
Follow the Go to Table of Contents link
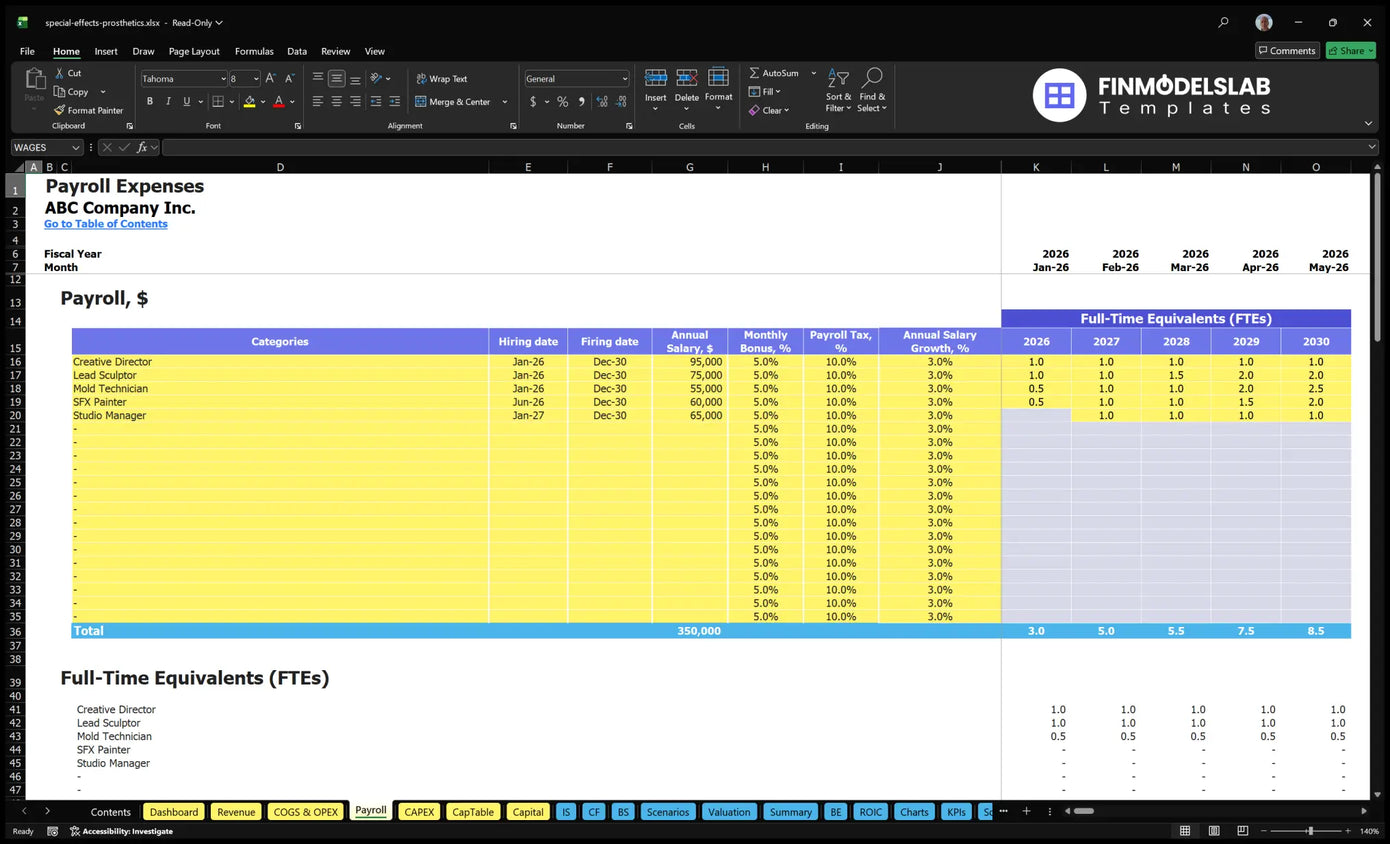(x=106, y=224)
